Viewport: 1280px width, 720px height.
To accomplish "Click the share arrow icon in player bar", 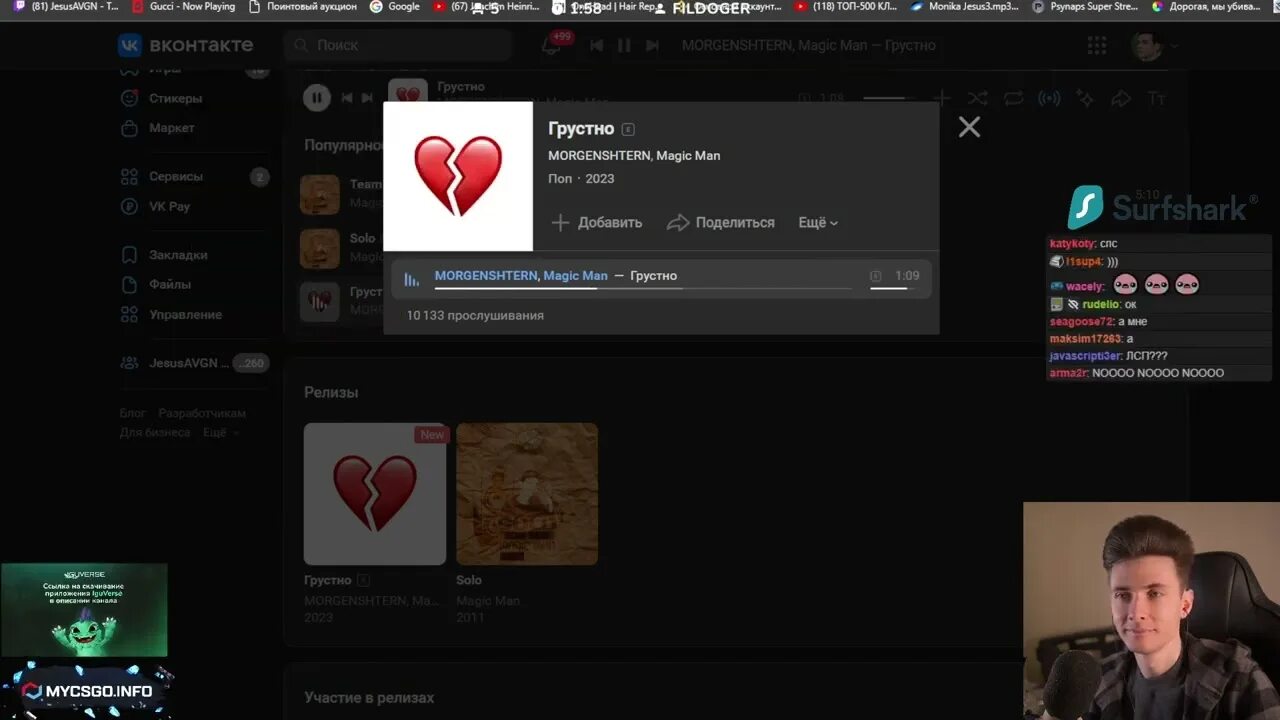I will pyautogui.click(x=1121, y=98).
